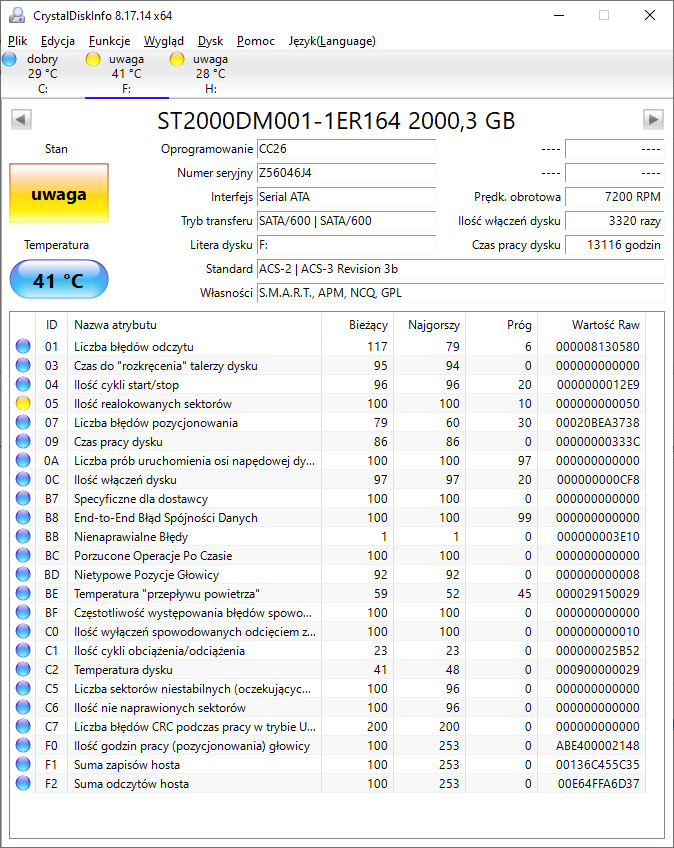
Task: Click the yellow status orb for drive H:
Action: pyautogui.click(x=177, y=59)
